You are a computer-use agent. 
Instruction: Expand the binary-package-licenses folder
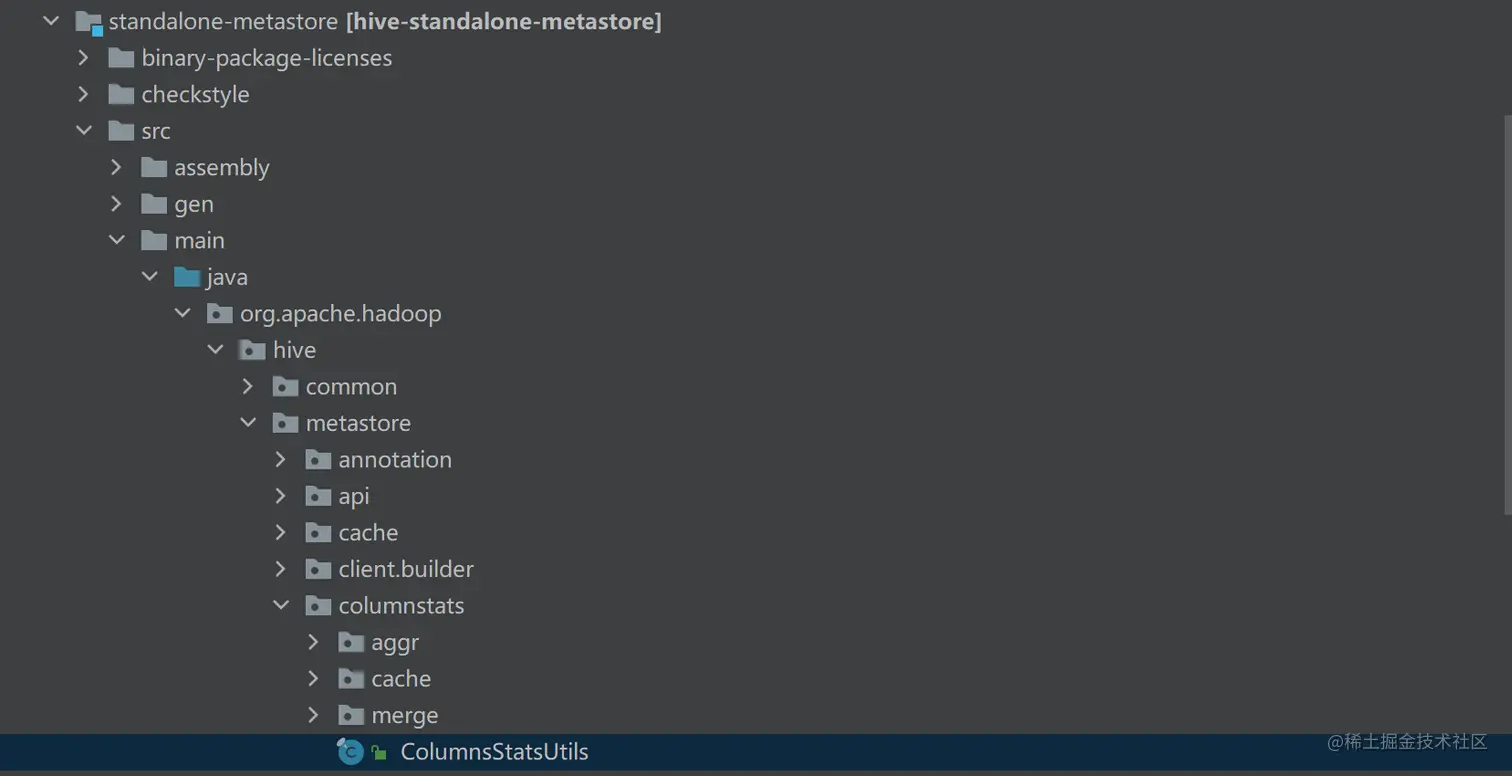tap(84, 58)
